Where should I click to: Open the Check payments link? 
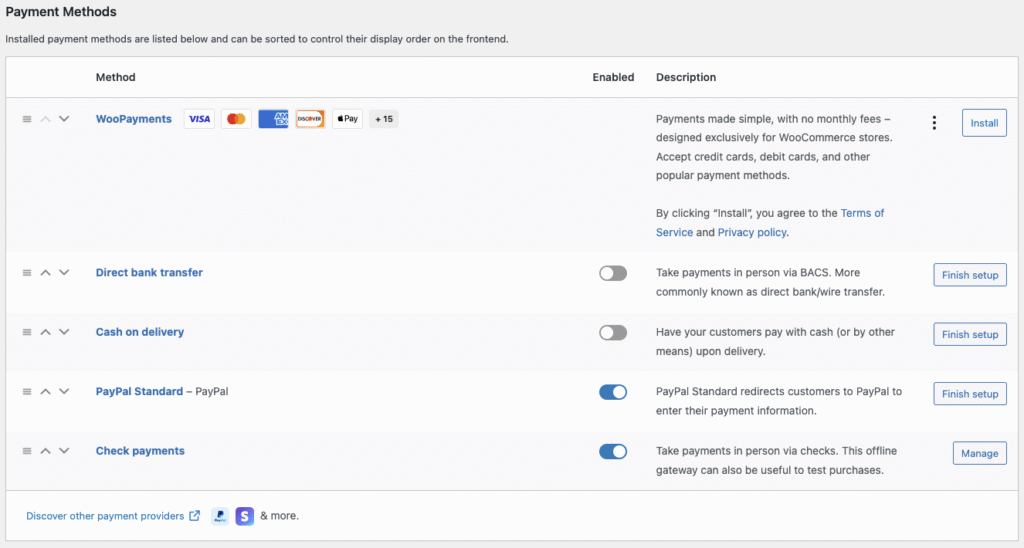(x=140, y=451)
